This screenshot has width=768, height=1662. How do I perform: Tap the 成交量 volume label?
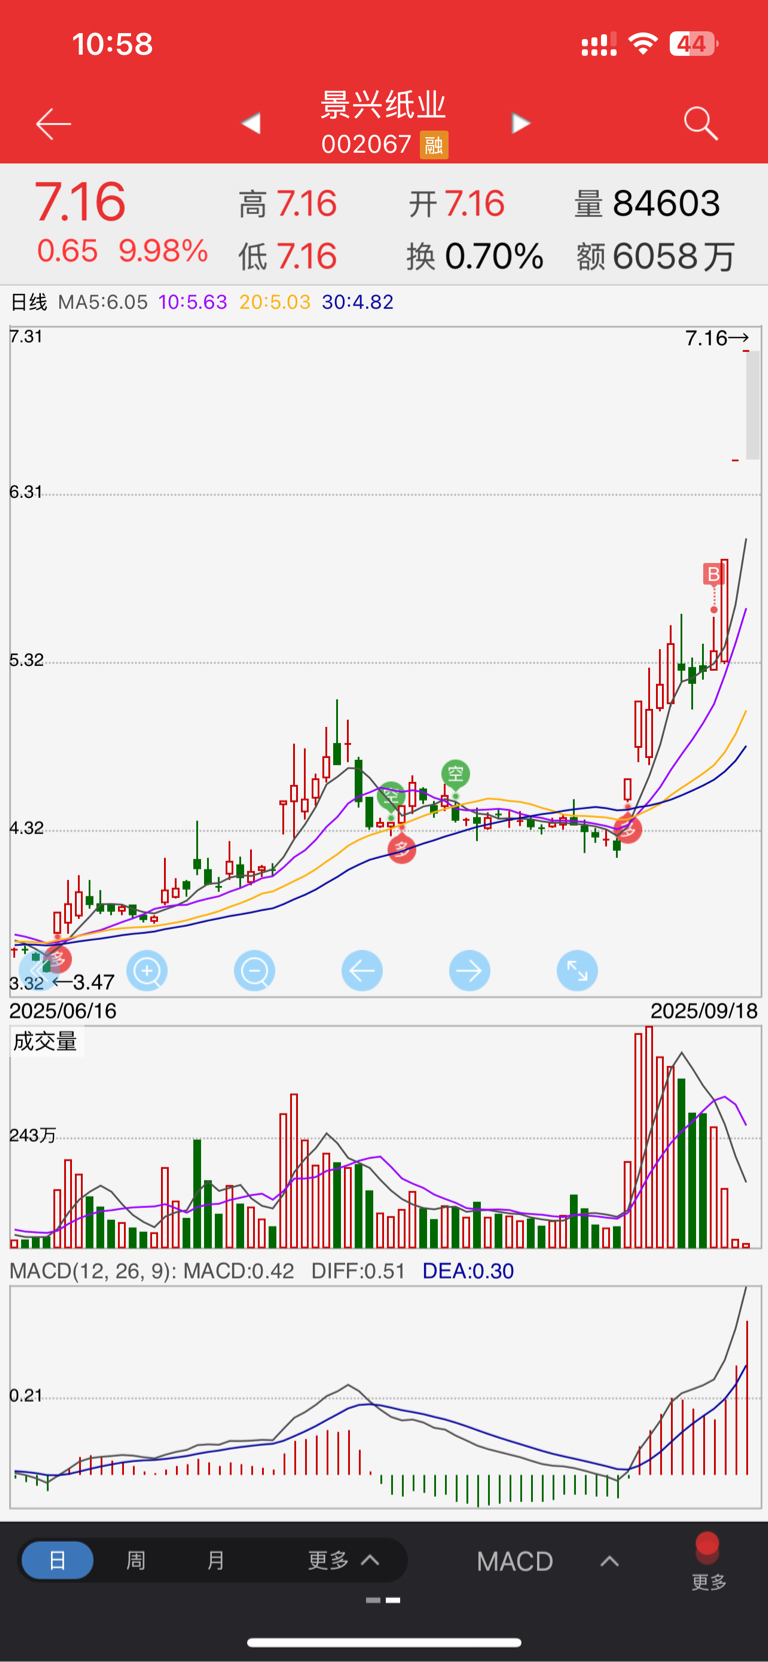45,1041
